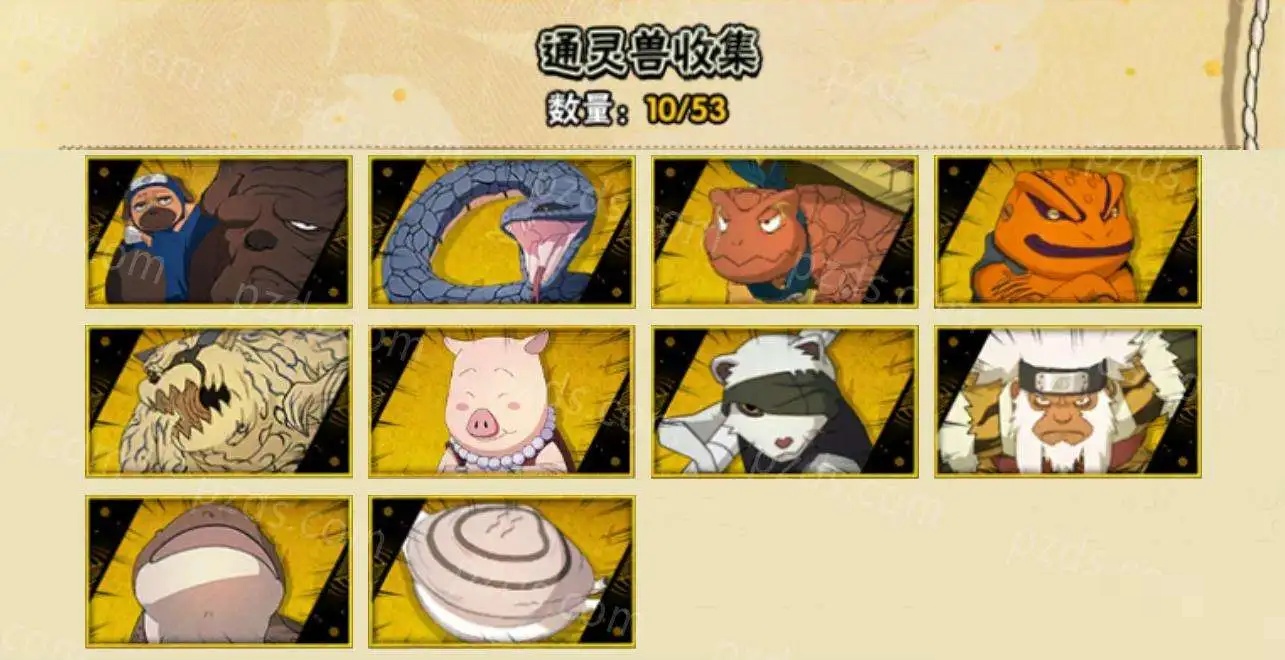Click the 数量 10/53 collection counter
The height and width of the screenshot is (660, 1285).
click(x=637, y=109)
